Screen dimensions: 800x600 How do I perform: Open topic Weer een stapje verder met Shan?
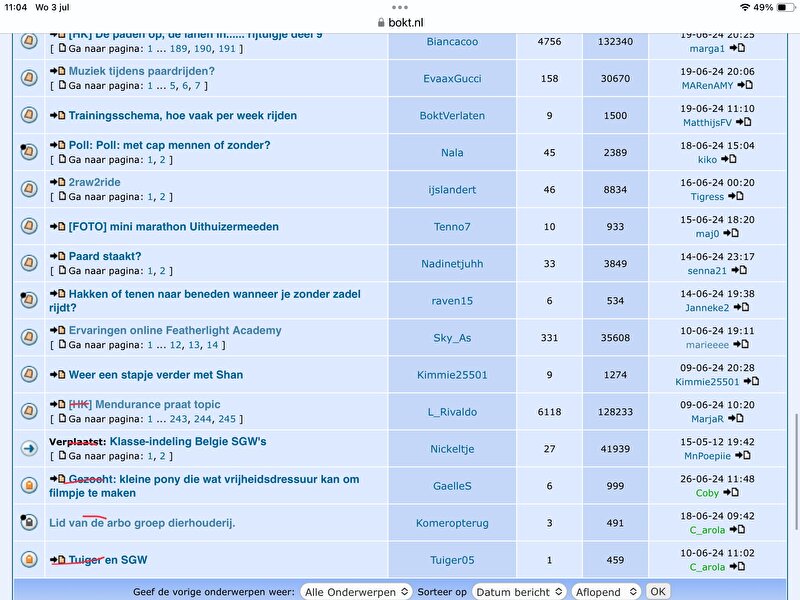(156, 374)
